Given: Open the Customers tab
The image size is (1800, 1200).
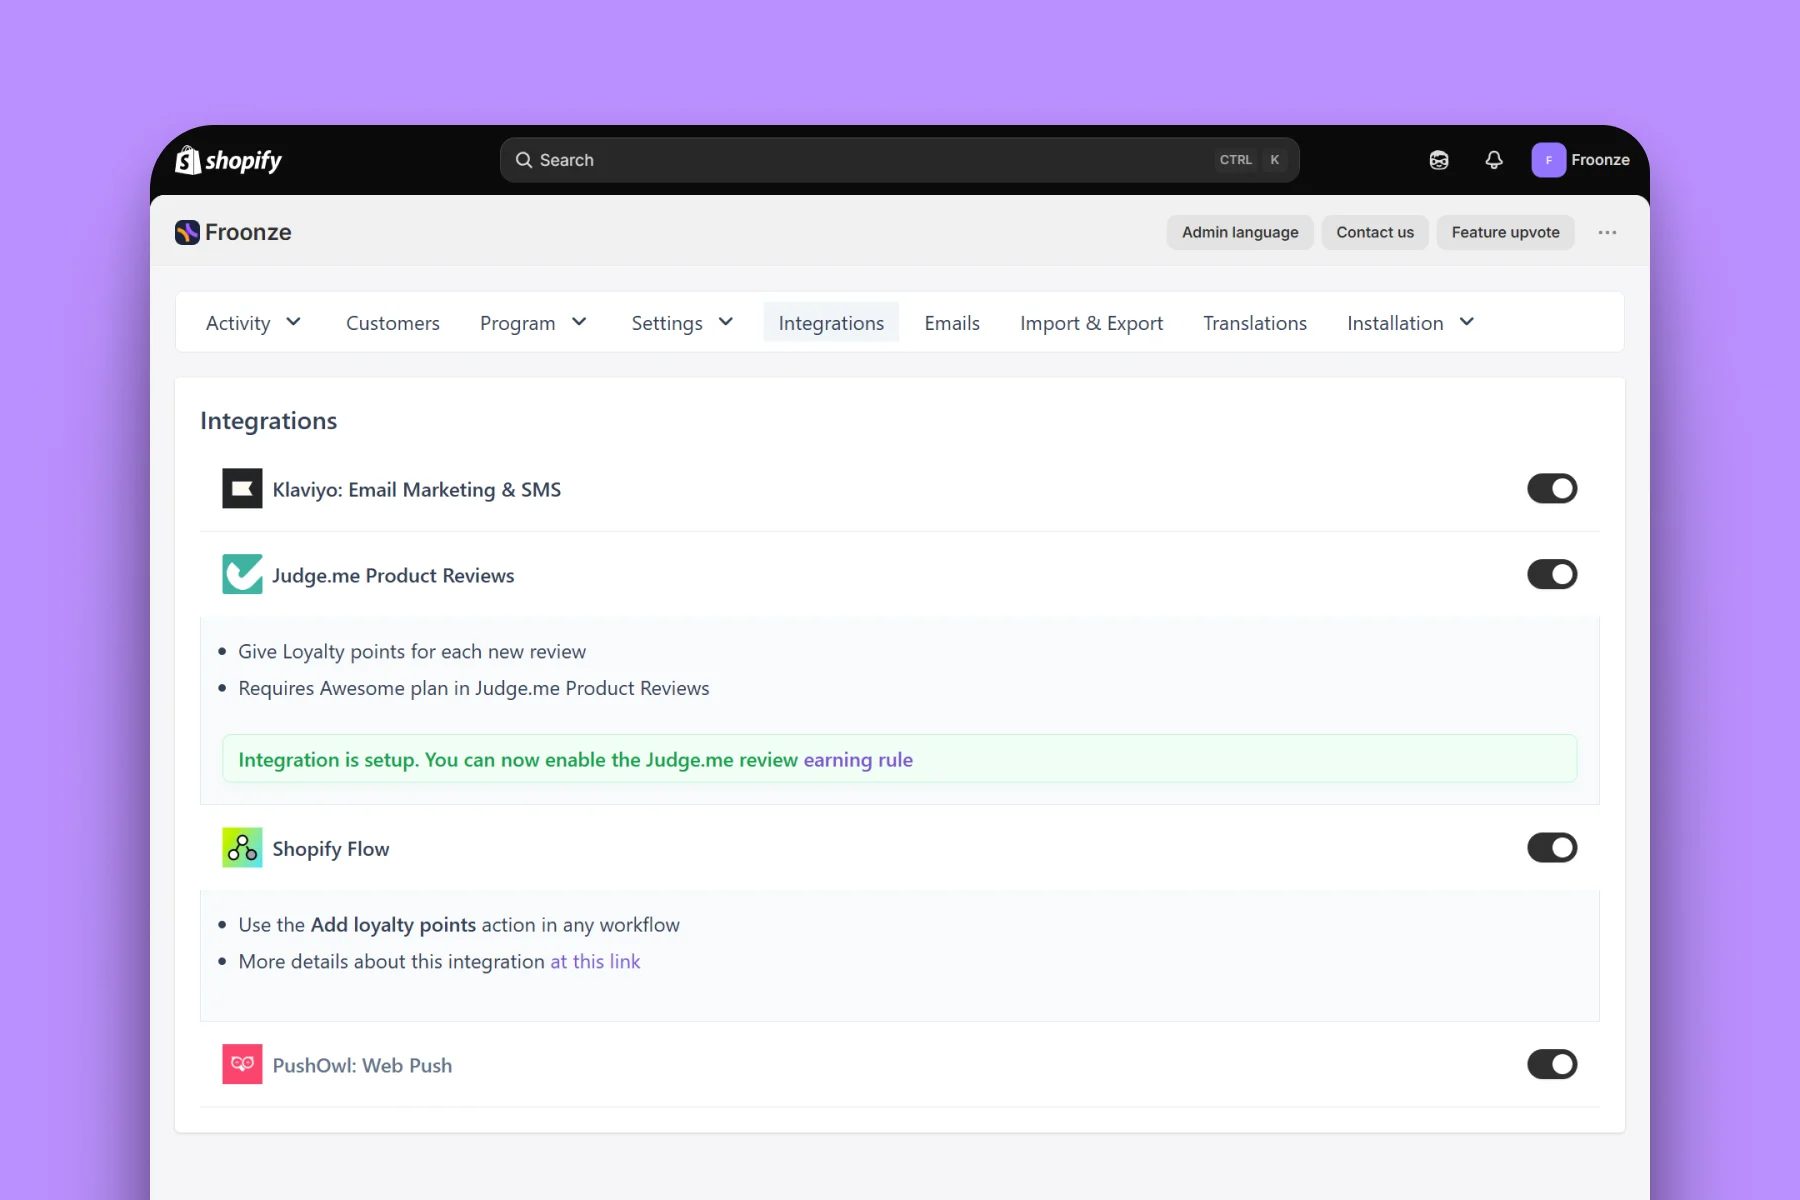Looking at the screenshot, I should [x=393, y=322].
